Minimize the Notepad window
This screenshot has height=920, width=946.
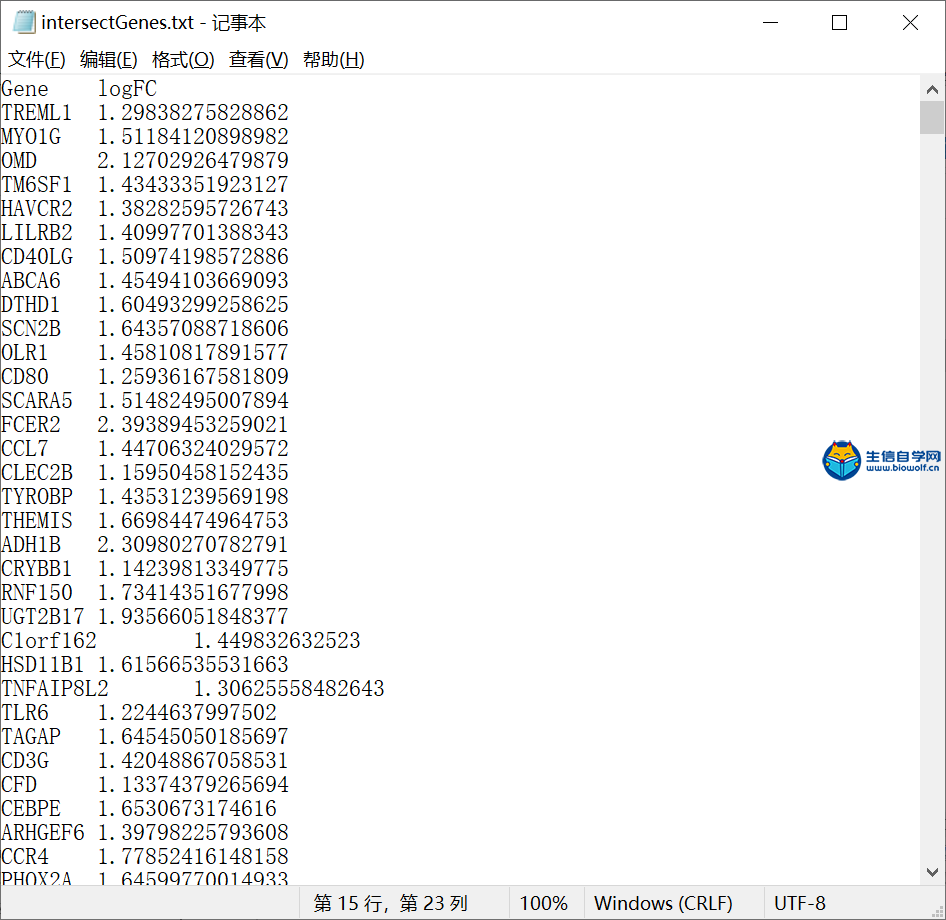pos(770,23)
